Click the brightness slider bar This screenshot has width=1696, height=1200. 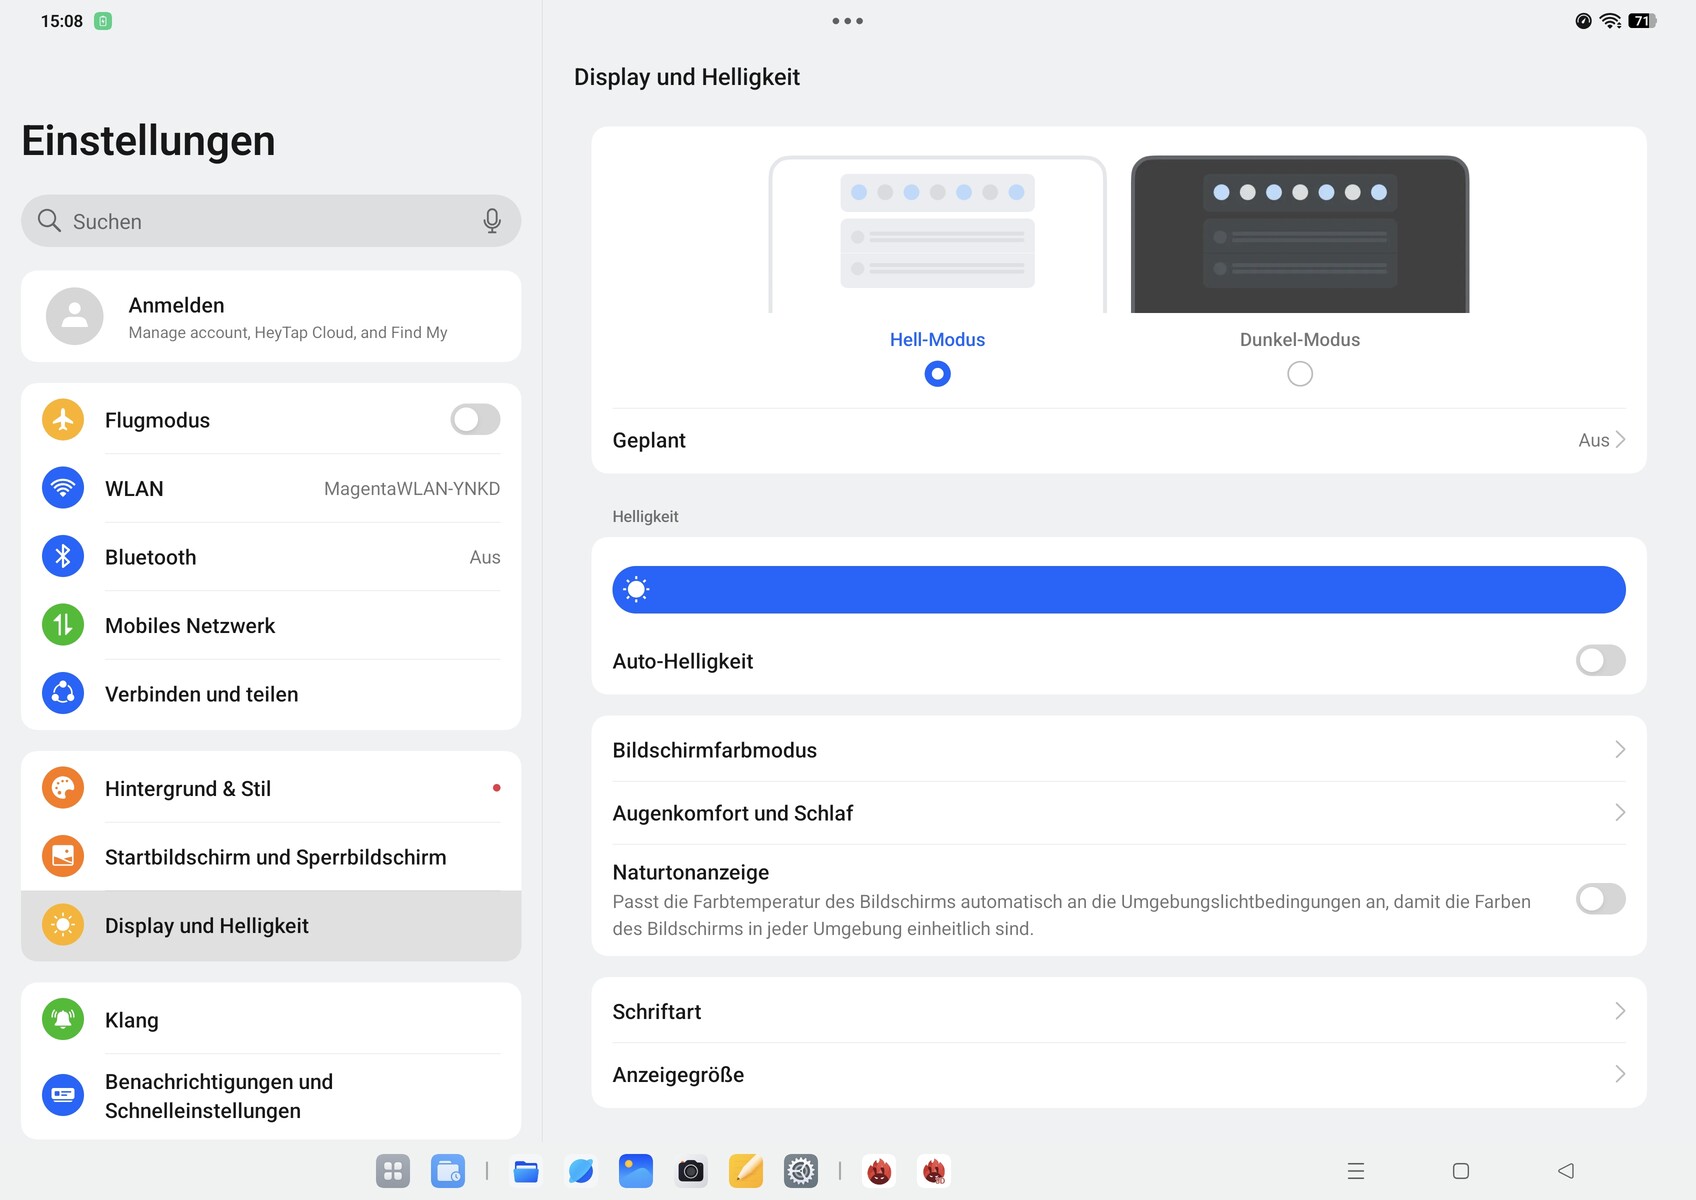pos(1119,590)
